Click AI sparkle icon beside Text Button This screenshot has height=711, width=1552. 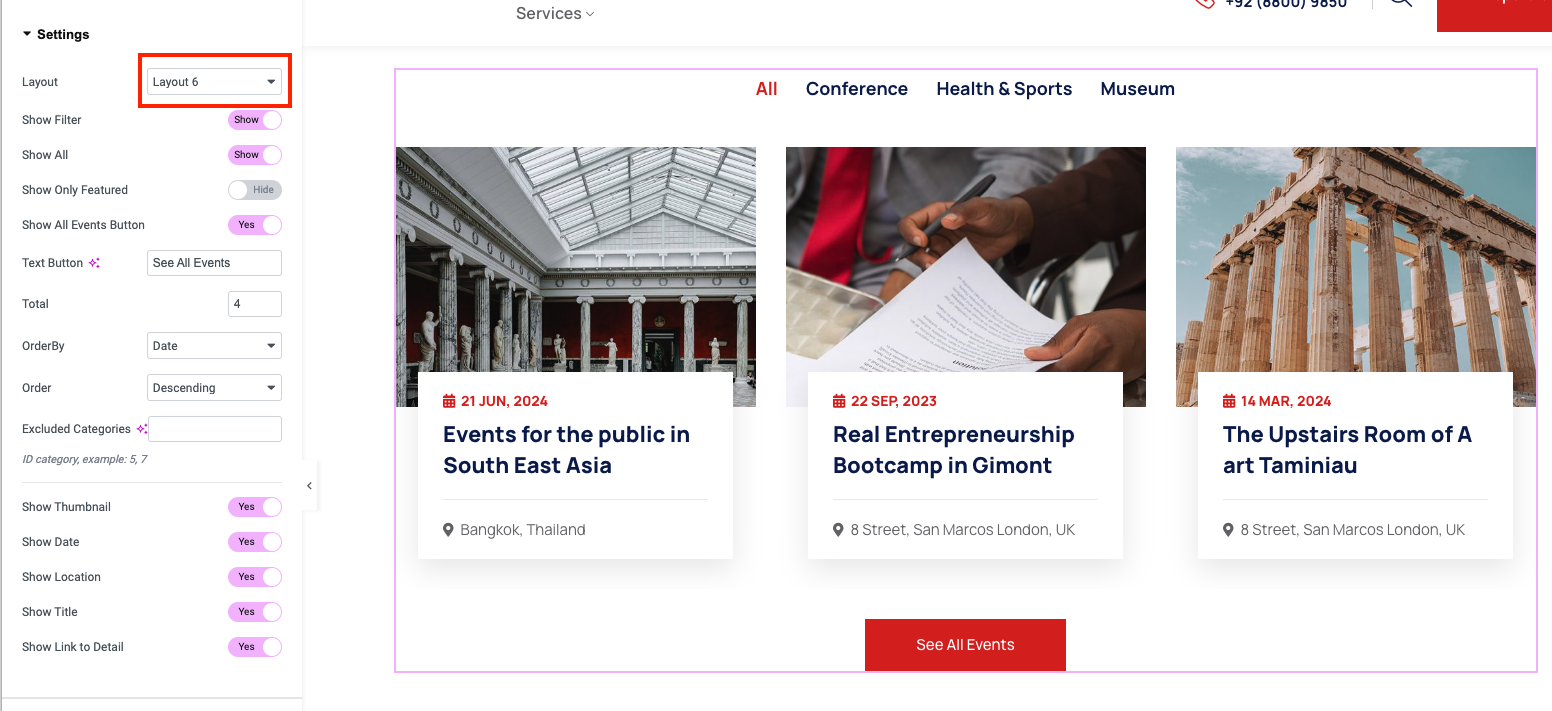94,263
